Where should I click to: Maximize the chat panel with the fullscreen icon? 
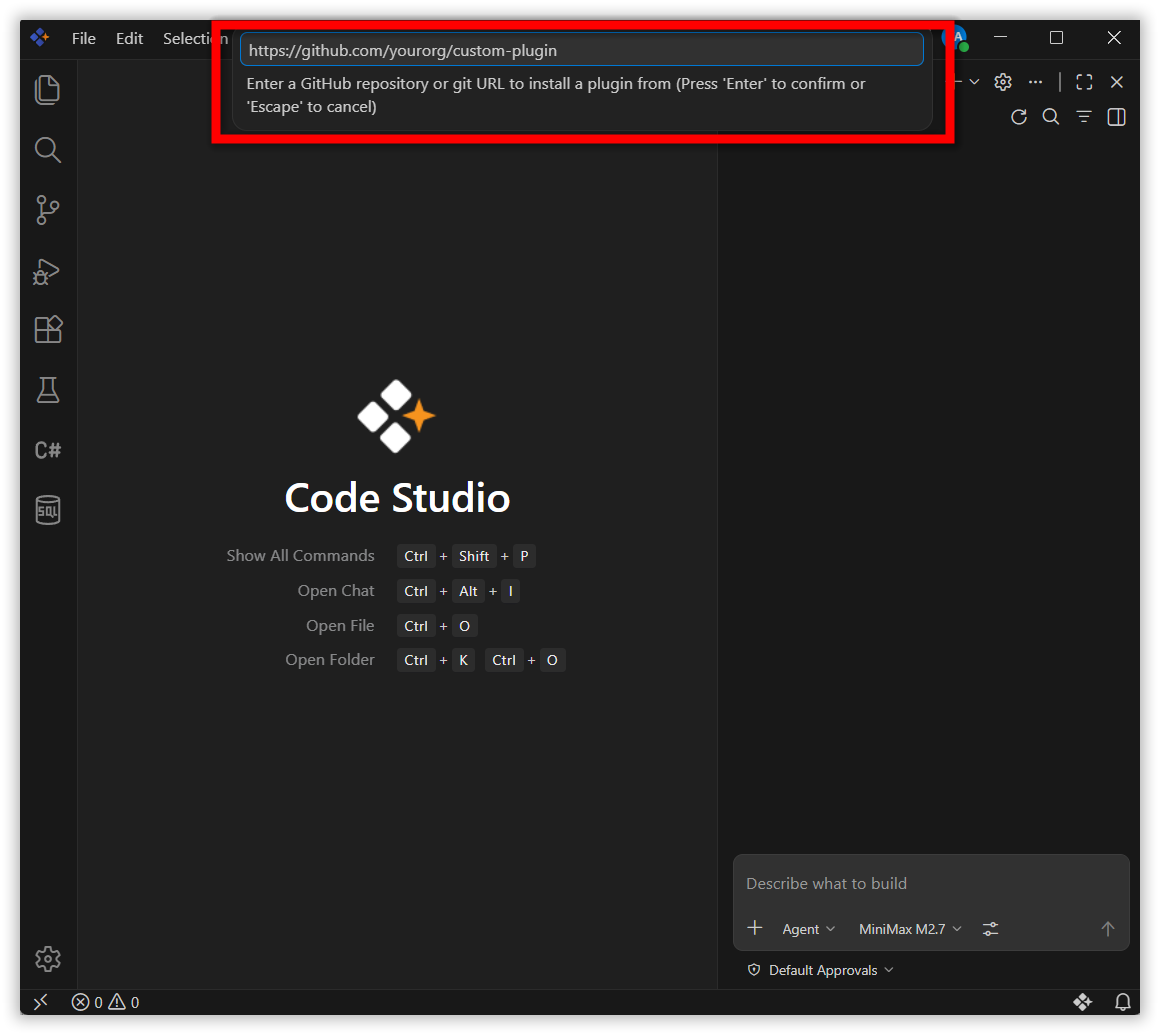[1084, 82]
